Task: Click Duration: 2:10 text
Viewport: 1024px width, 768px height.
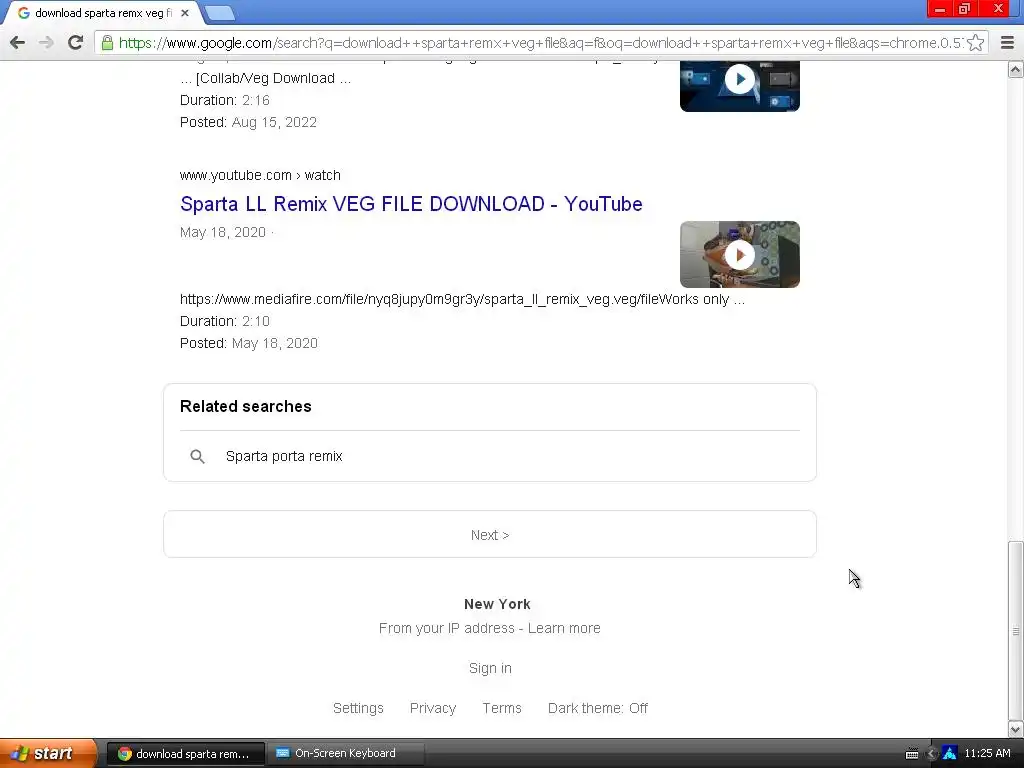Action: tap(225, 321)
